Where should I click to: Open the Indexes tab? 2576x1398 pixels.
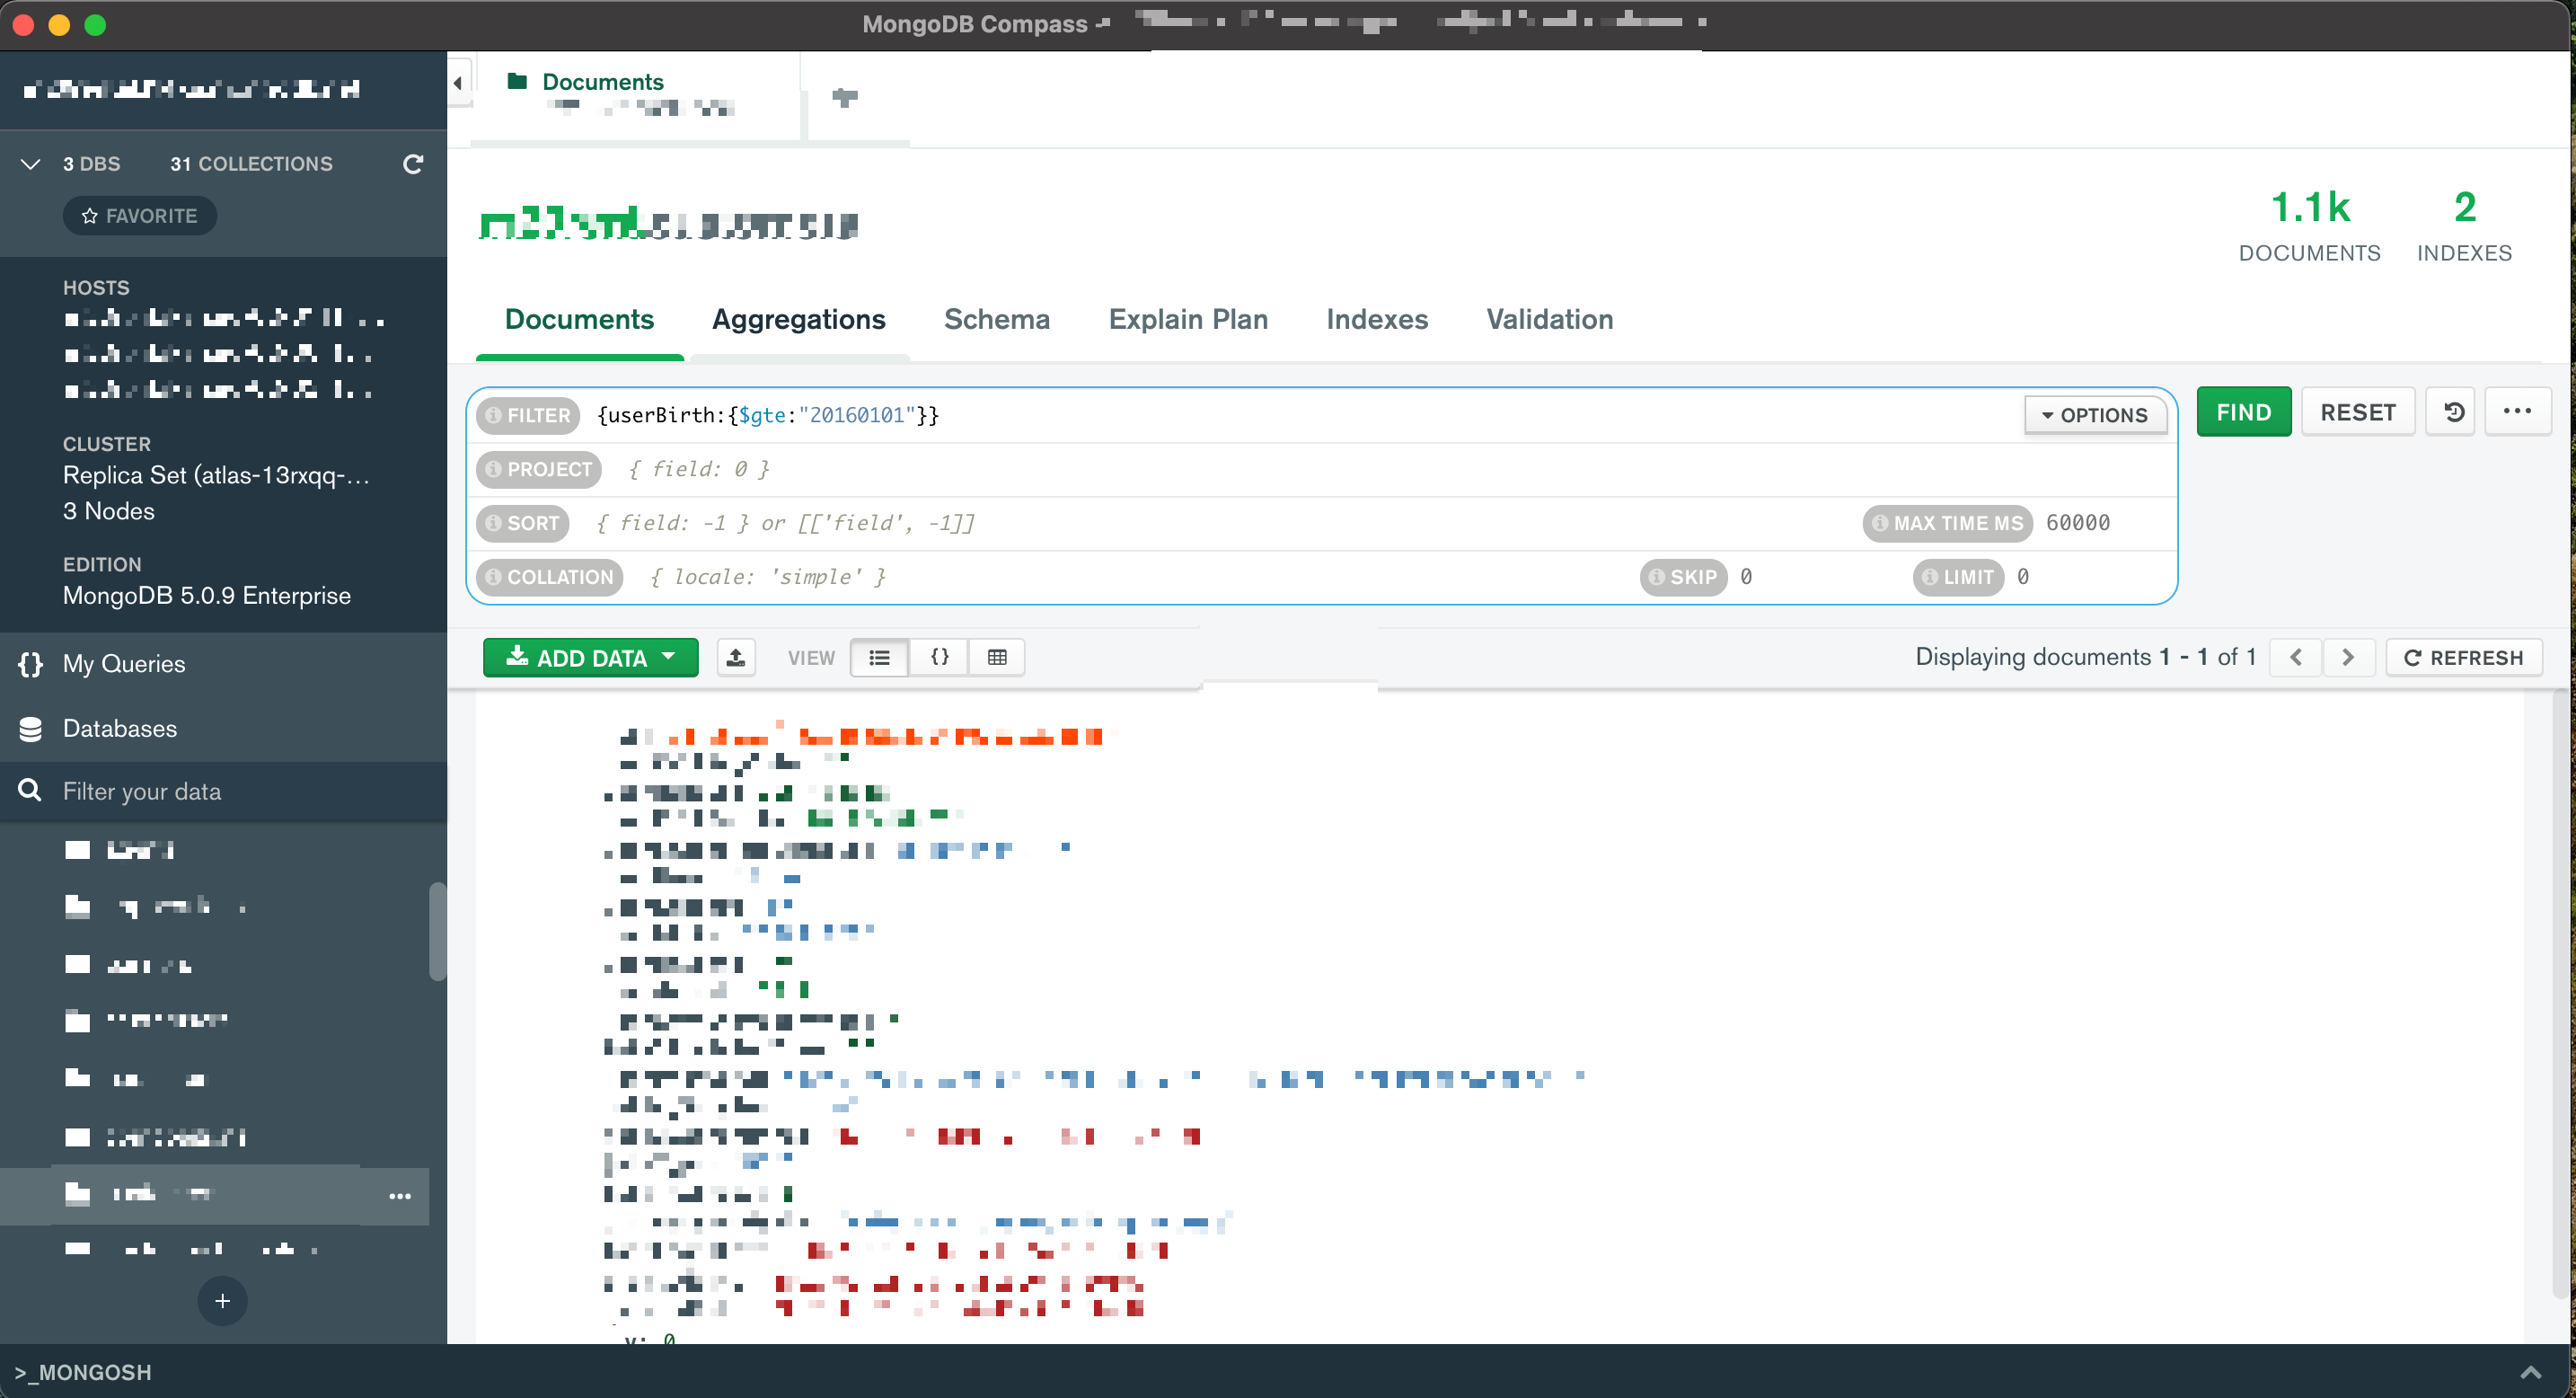1377,319
